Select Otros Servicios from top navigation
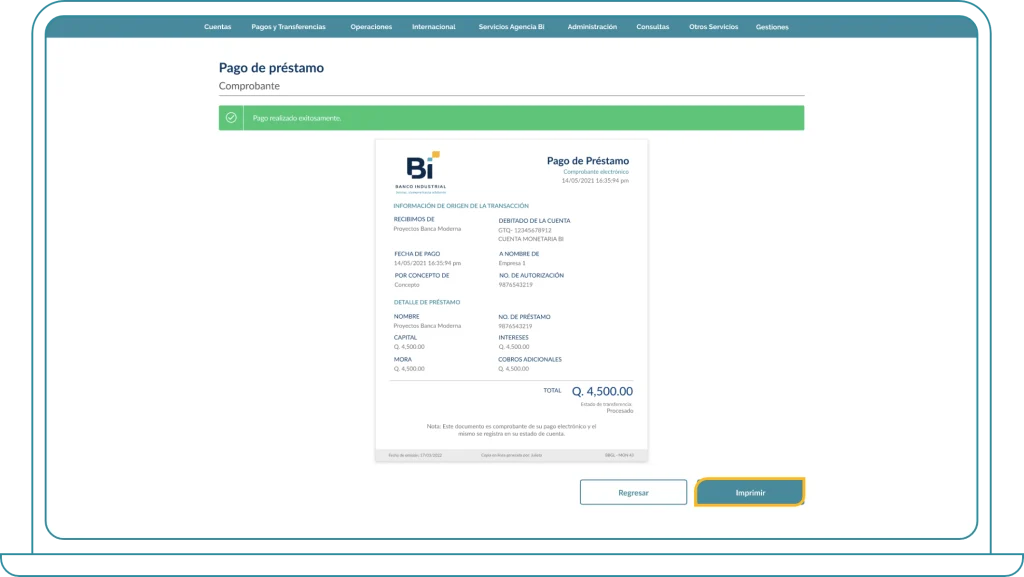This screenshot has width=1024, height=577. (713, 27)
